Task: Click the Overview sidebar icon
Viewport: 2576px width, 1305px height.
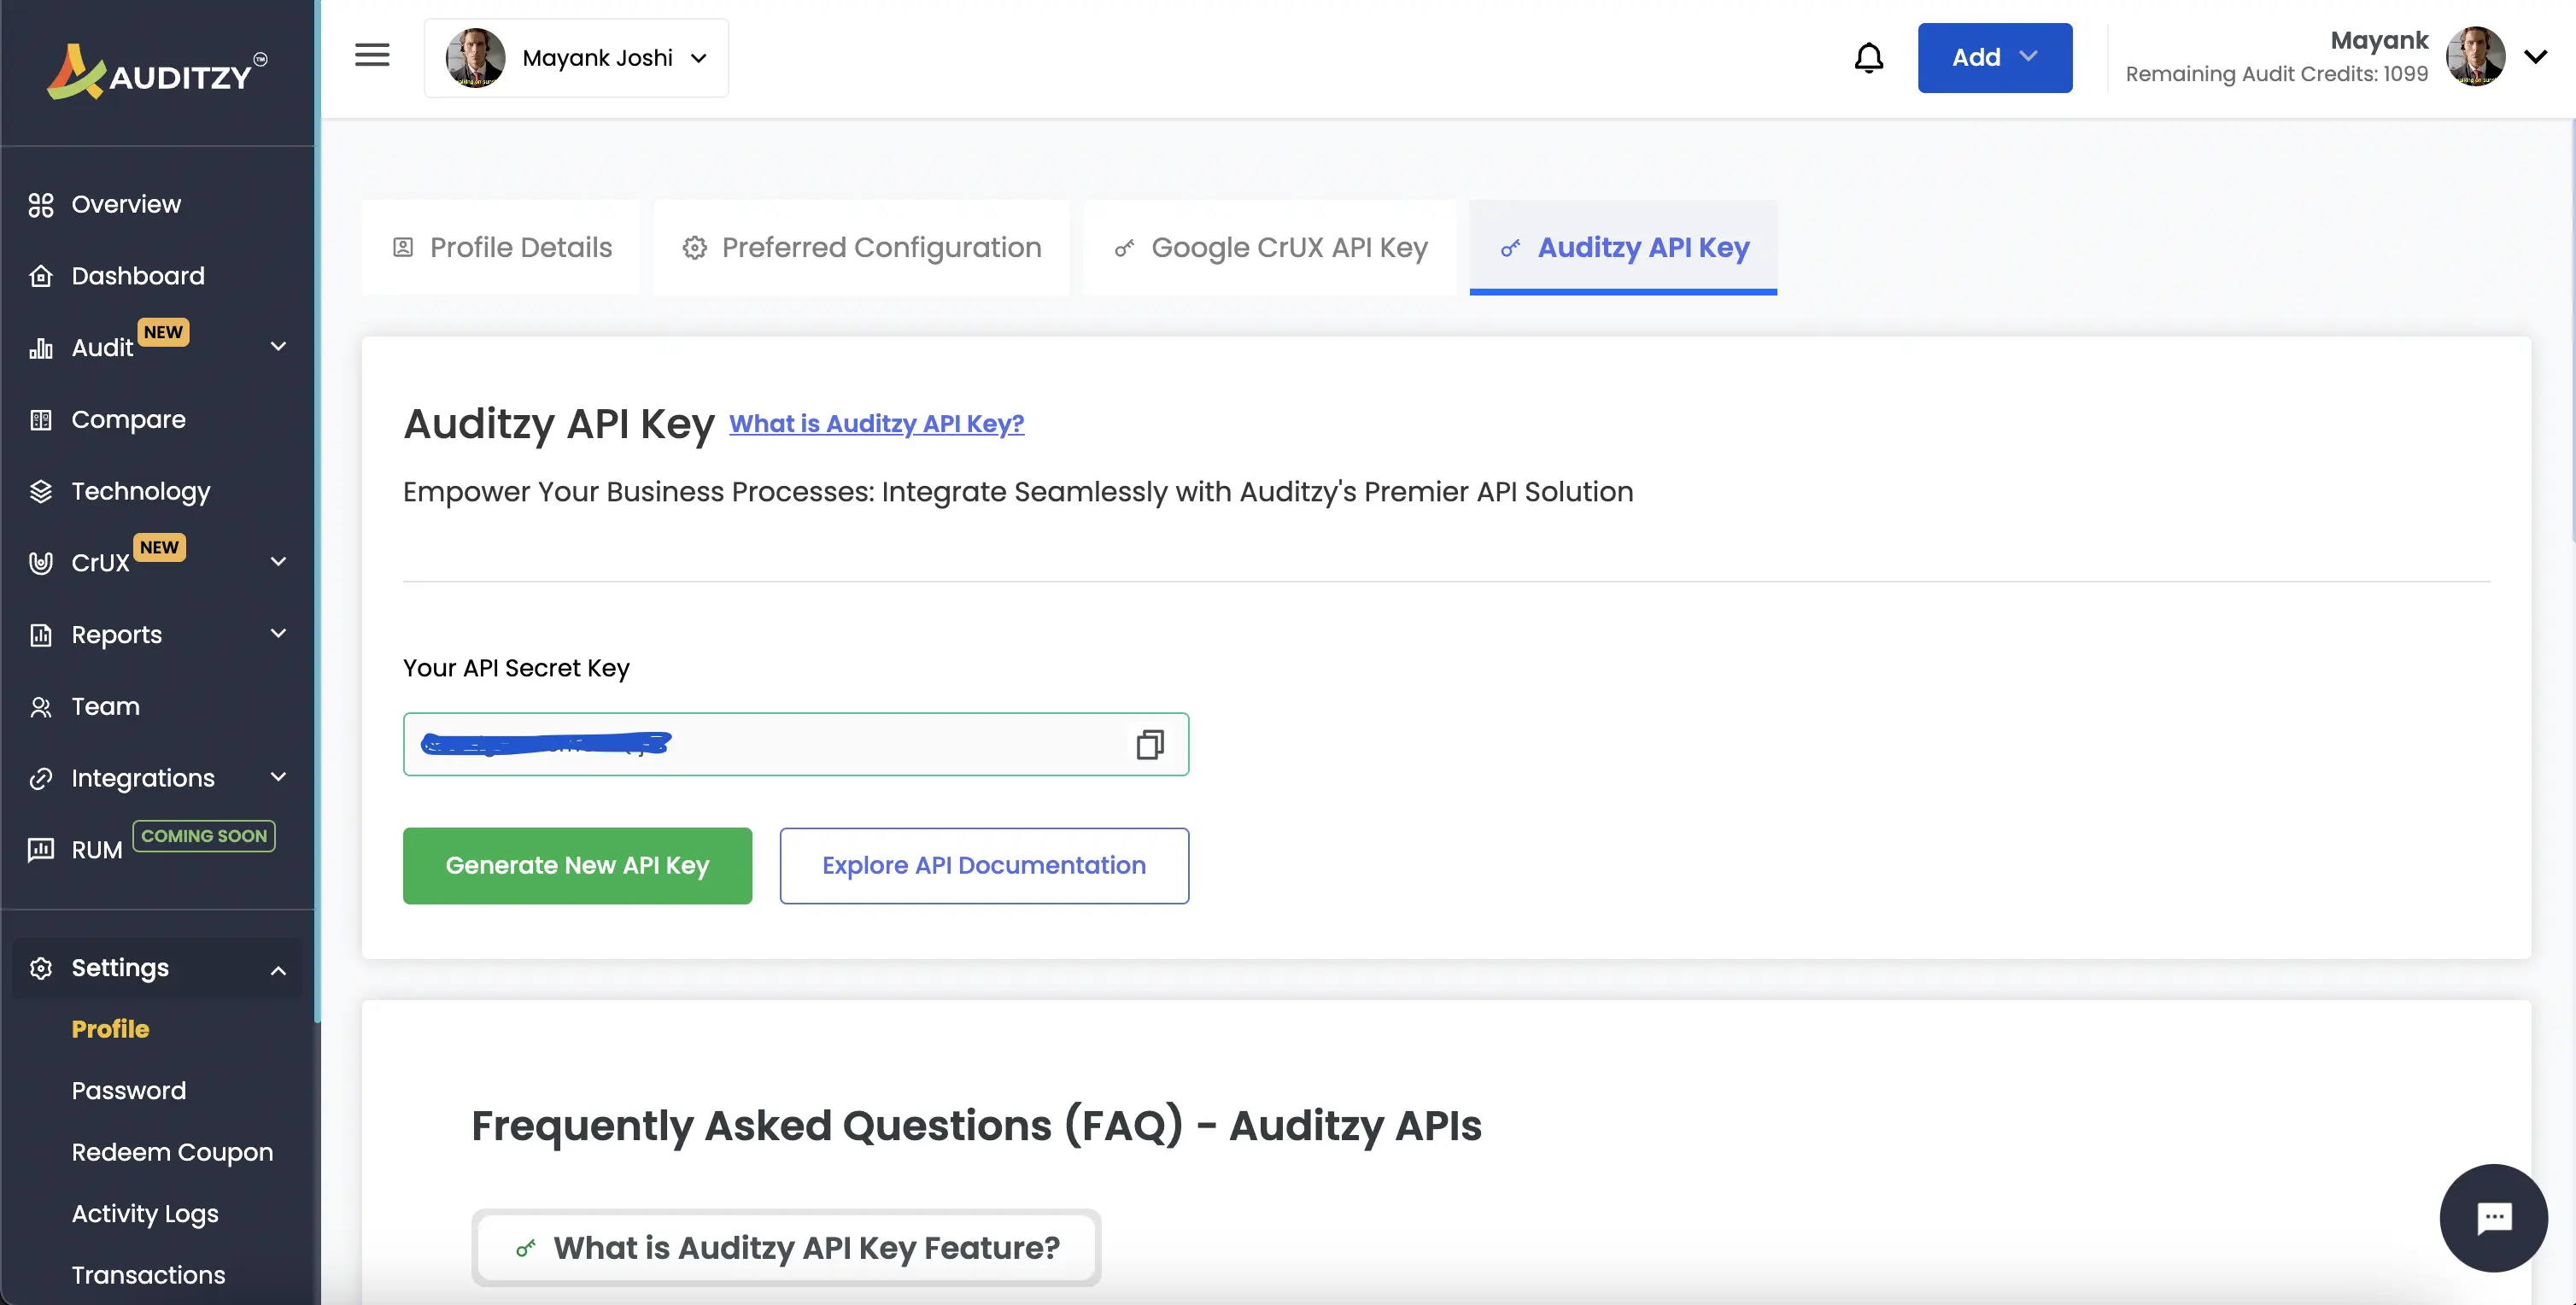Action: coord(41,205)
